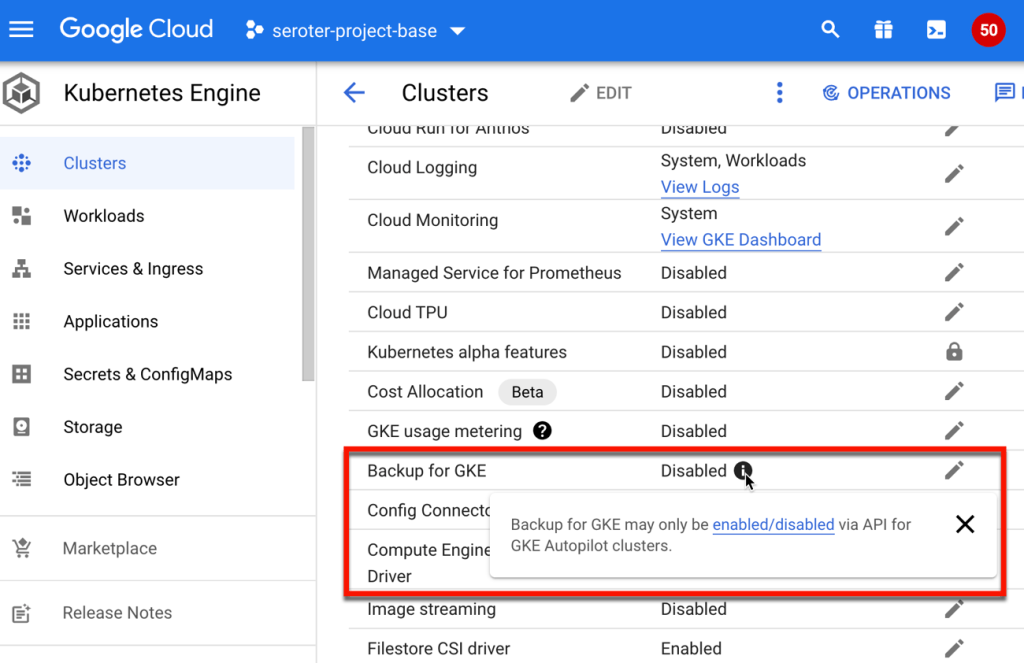Viewport: 1024px width, 663px height.
Task: Activate Cloud Shell terminal icon
Action: pos(935,30)
